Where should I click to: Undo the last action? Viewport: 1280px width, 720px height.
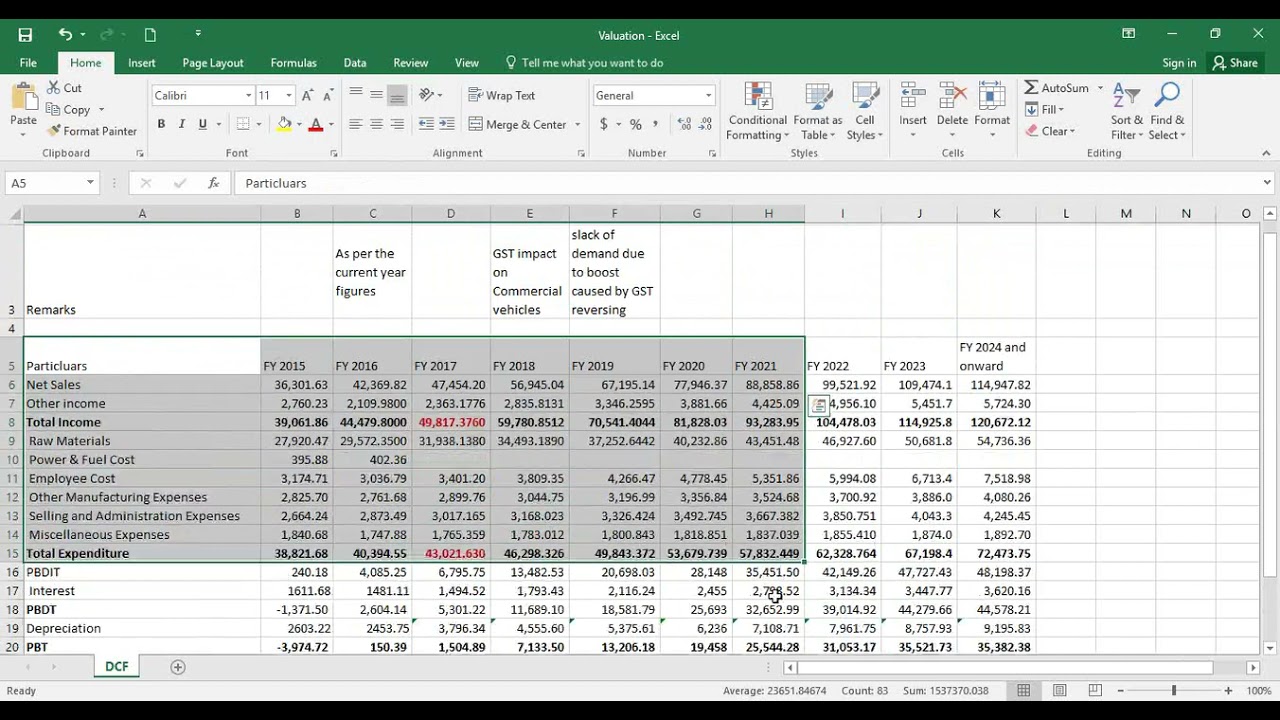tap(65, 35)
